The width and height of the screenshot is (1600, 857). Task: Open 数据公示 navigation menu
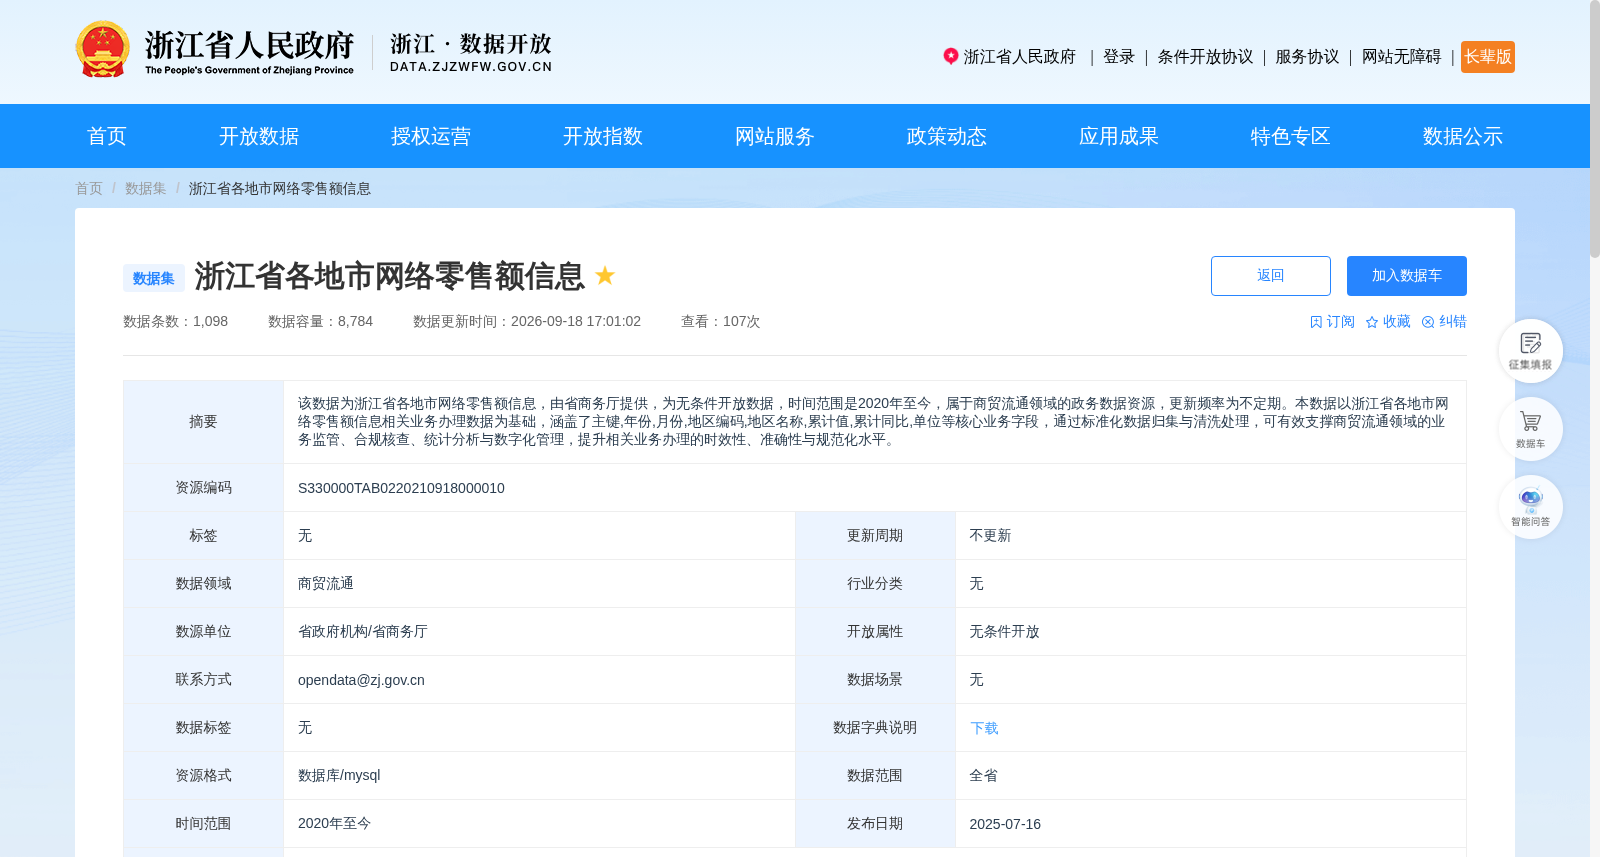[1463, 136]
